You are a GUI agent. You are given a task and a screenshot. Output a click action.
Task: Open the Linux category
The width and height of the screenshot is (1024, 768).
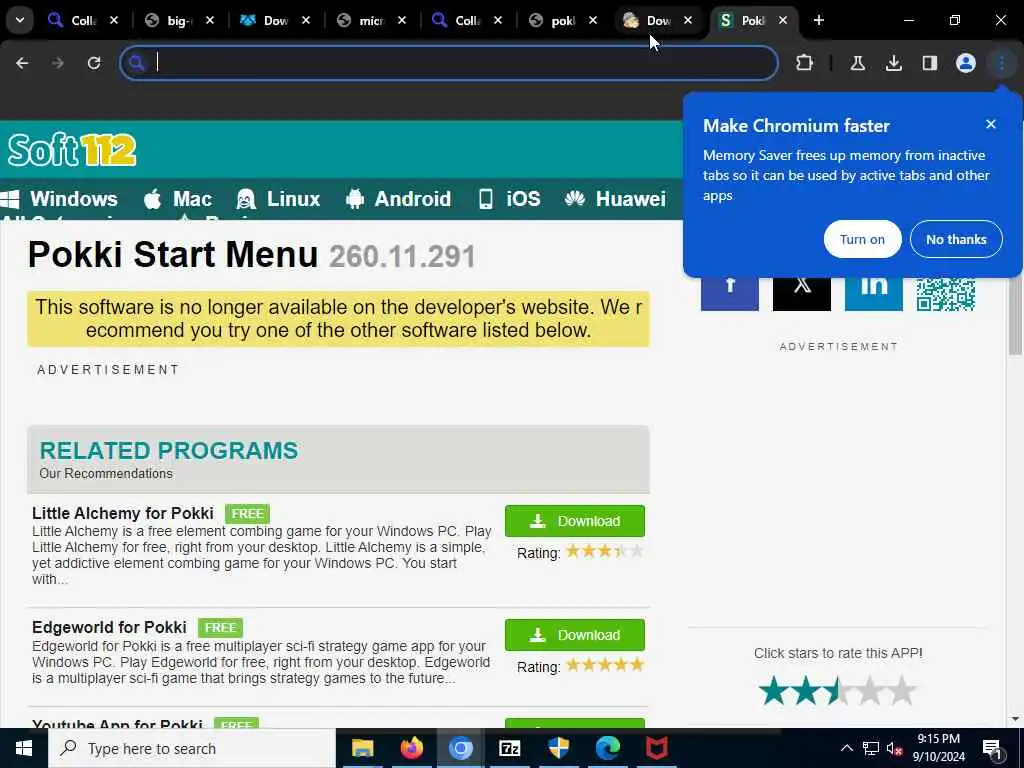pos(279,199)
